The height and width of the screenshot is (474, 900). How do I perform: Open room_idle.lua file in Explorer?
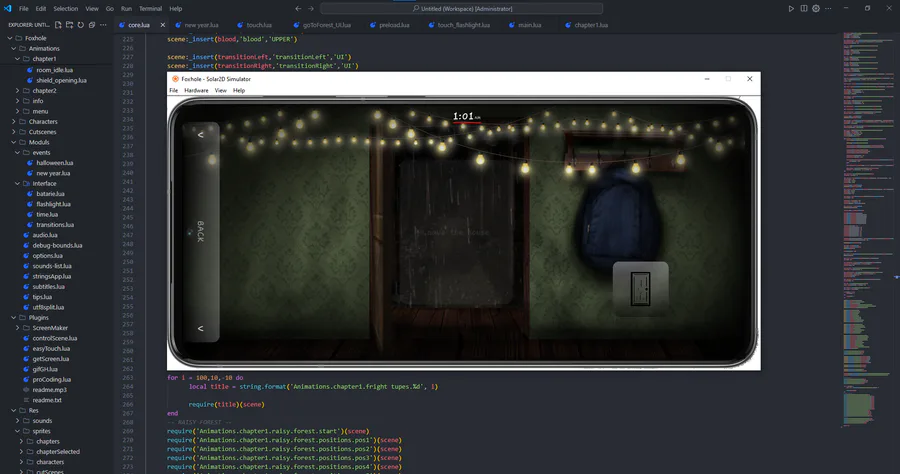coord(55,70)
